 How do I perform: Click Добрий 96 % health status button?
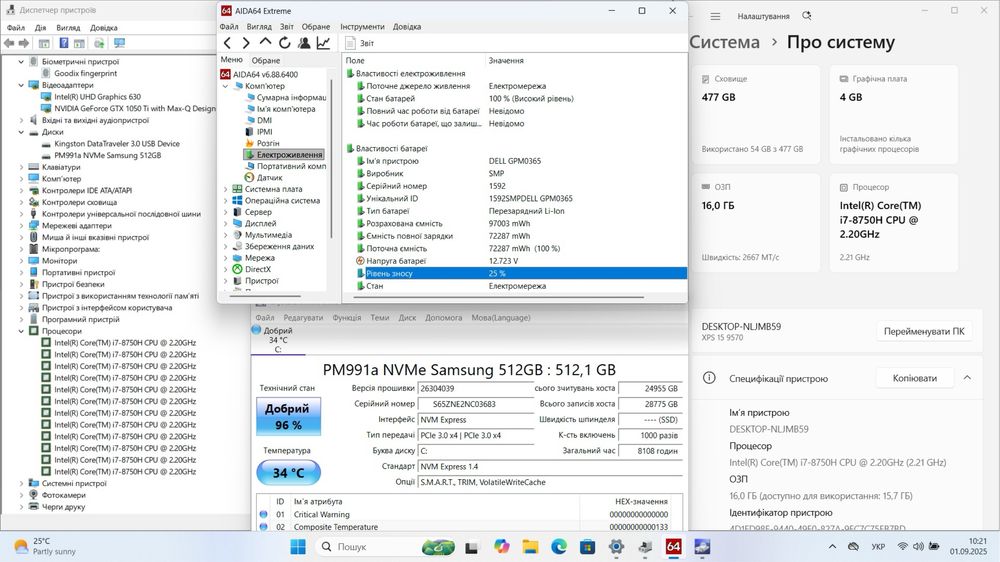[x=288, y=417]
